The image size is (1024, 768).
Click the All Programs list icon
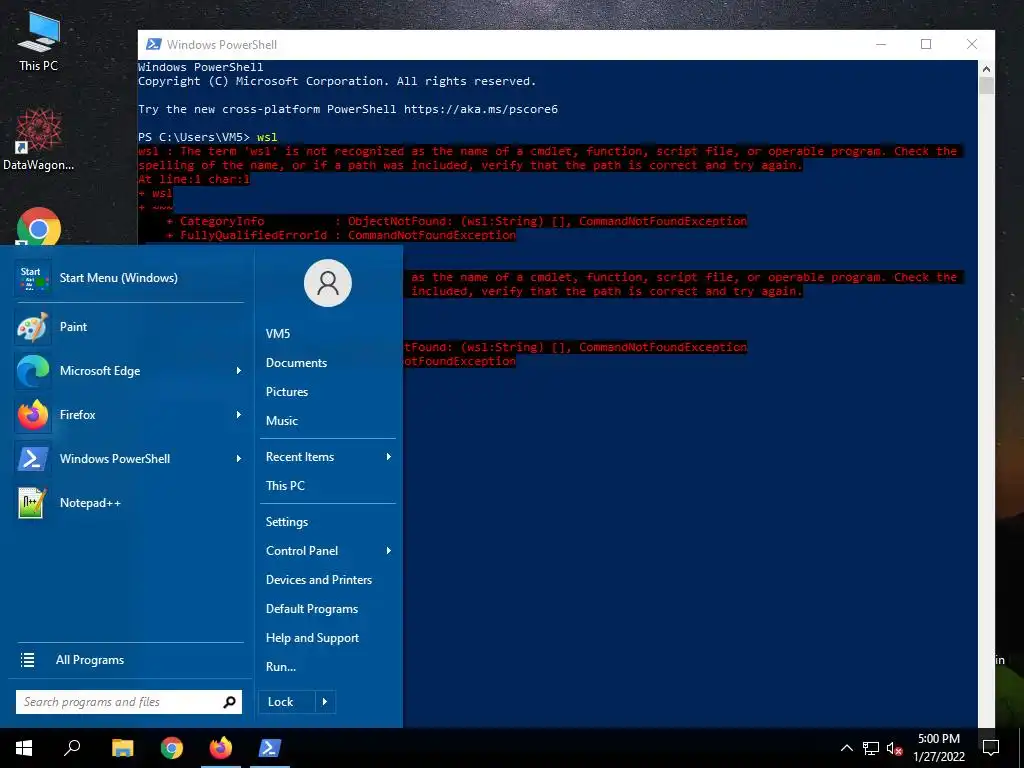click(x=27, y=660)
